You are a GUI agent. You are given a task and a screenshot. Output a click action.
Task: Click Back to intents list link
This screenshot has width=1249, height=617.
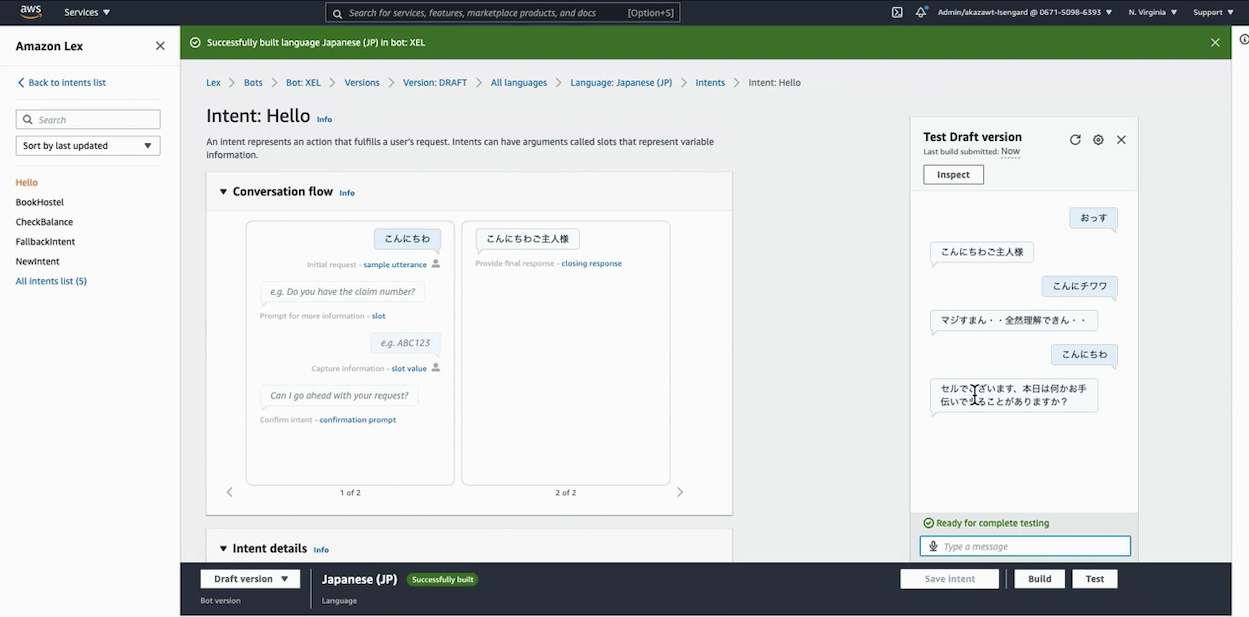pos(62,83)
